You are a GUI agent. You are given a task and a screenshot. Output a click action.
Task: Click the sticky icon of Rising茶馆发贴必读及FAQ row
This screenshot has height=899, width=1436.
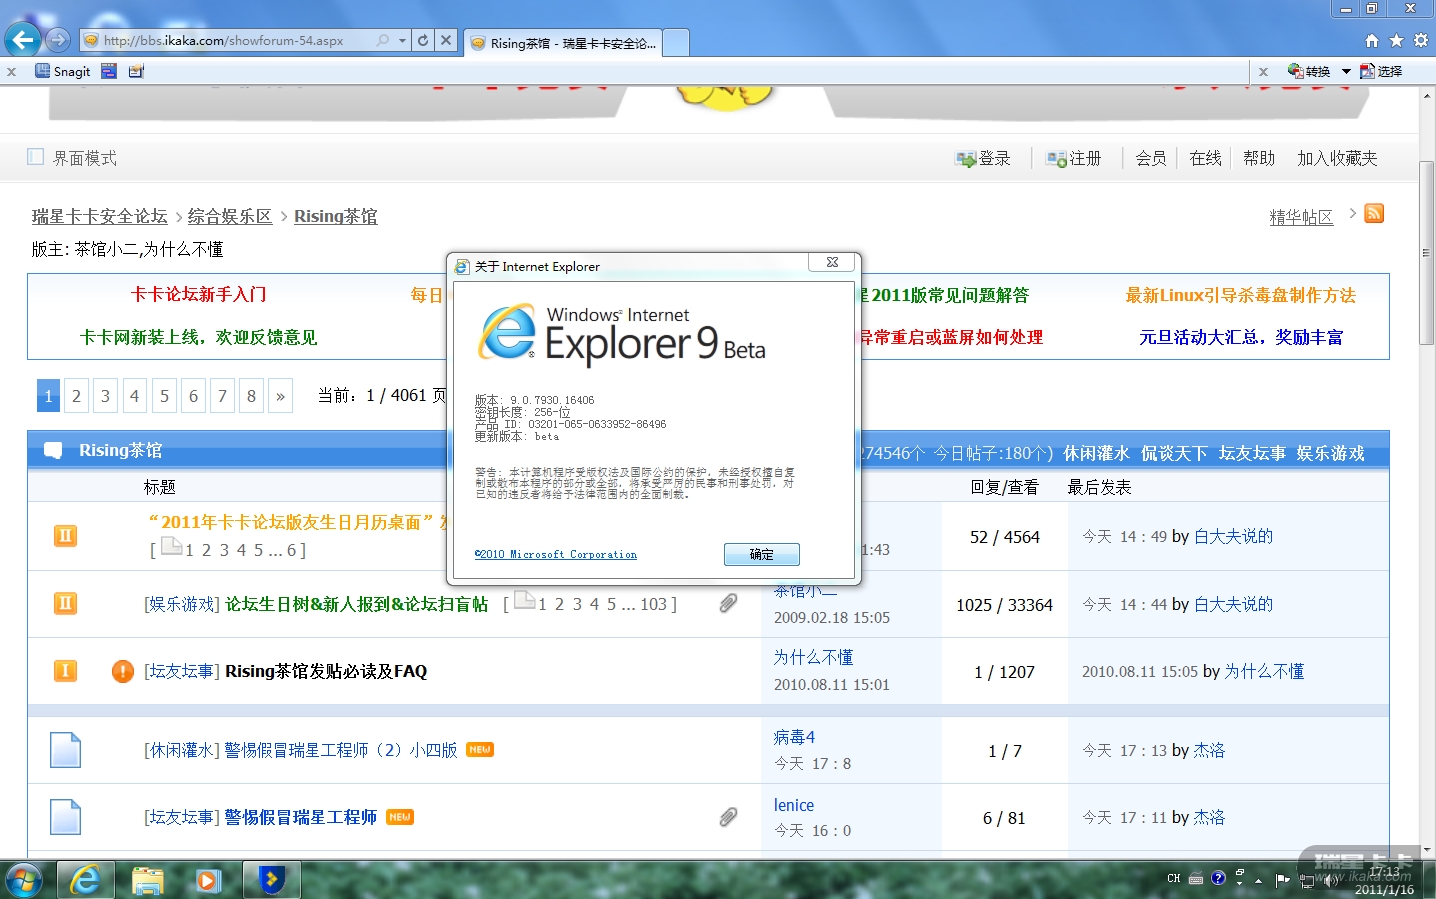coord(65,670)
